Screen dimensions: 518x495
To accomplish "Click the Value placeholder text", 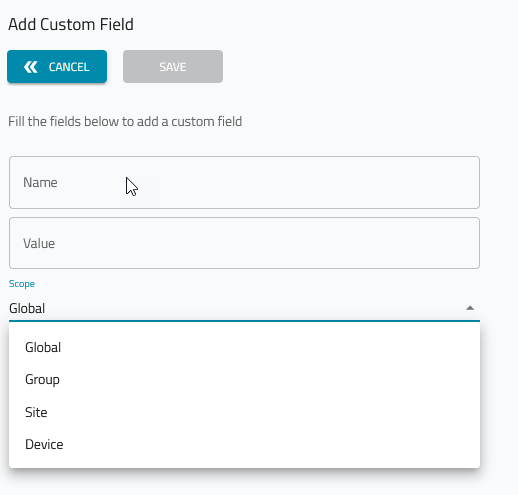I will 39,244.
